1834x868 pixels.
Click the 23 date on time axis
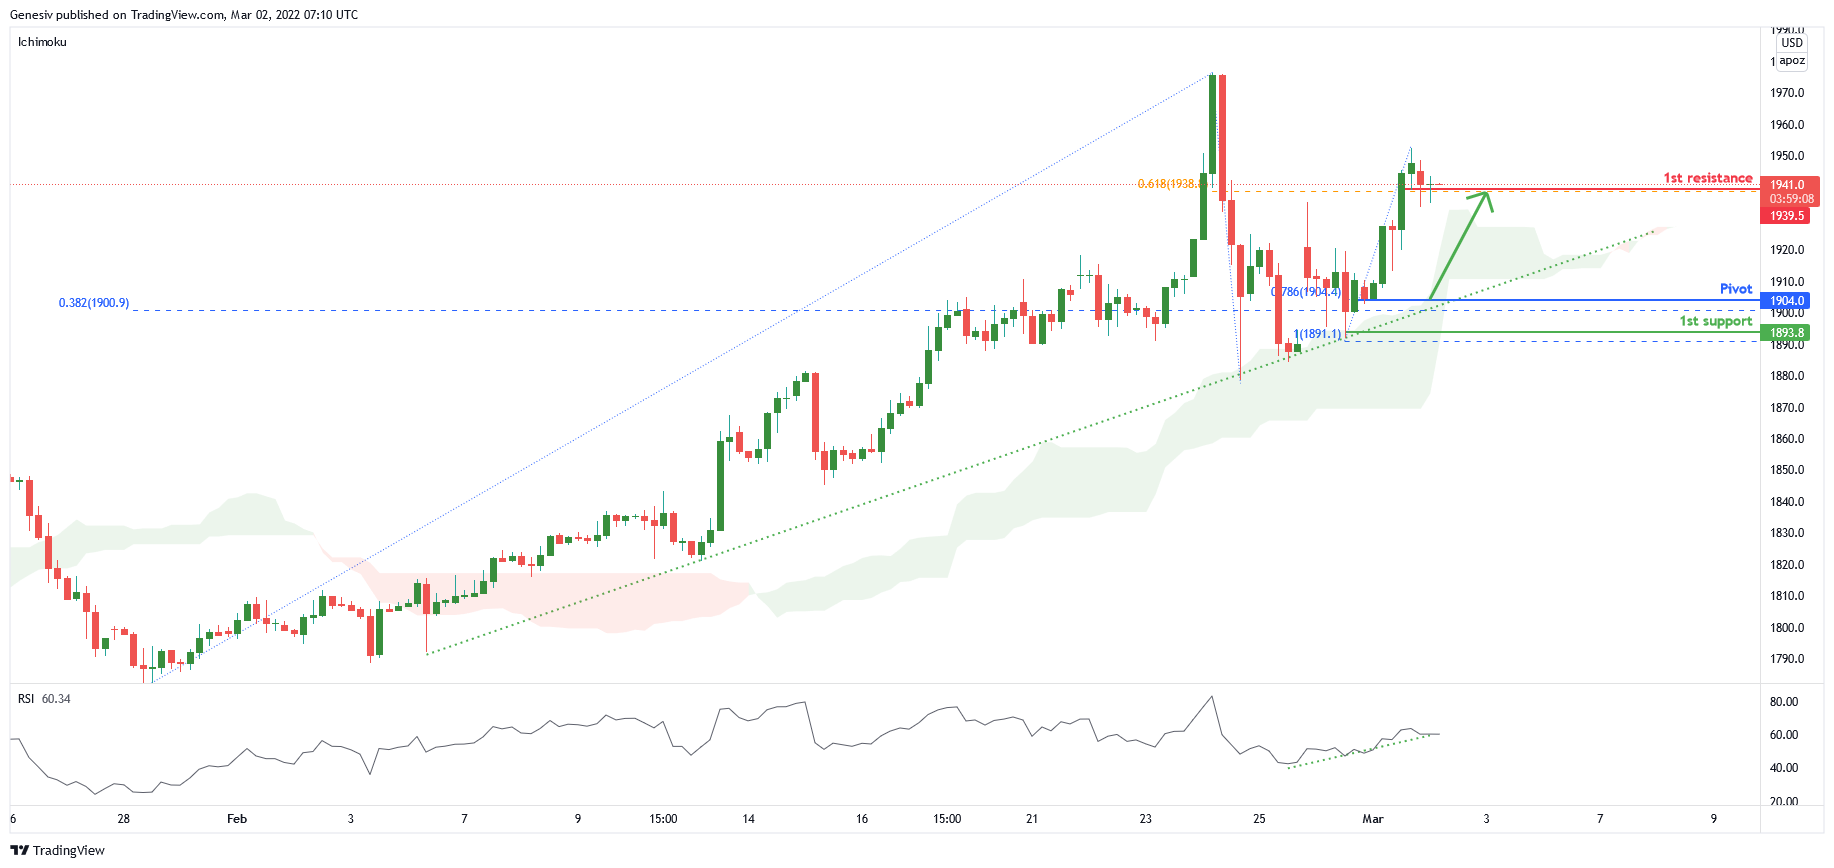(1146, 819)
